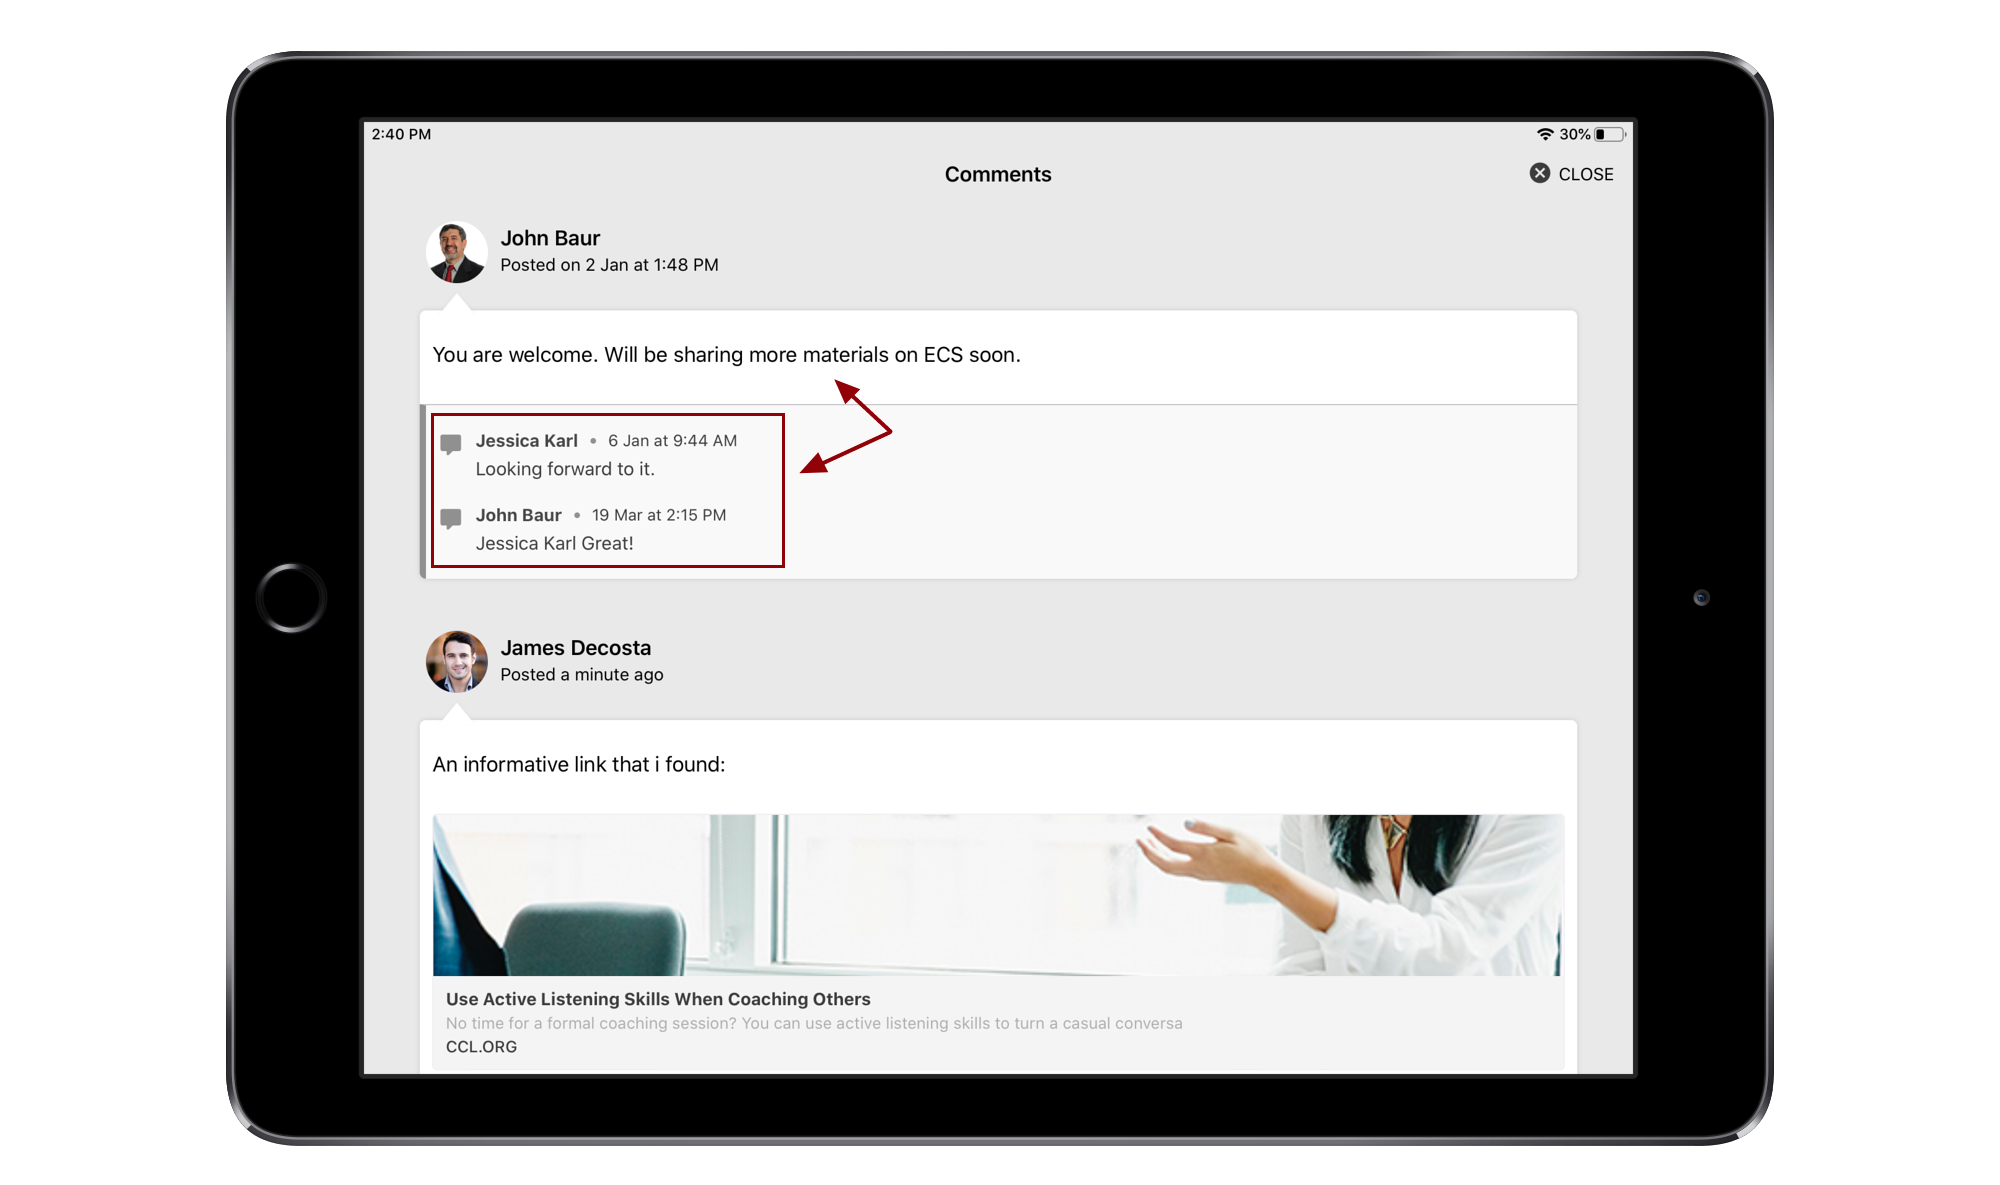Viewport: 2000px width, 1185px height.
Task: Select the 'You are welcome' comment text
Action: (x=726, y=355)
